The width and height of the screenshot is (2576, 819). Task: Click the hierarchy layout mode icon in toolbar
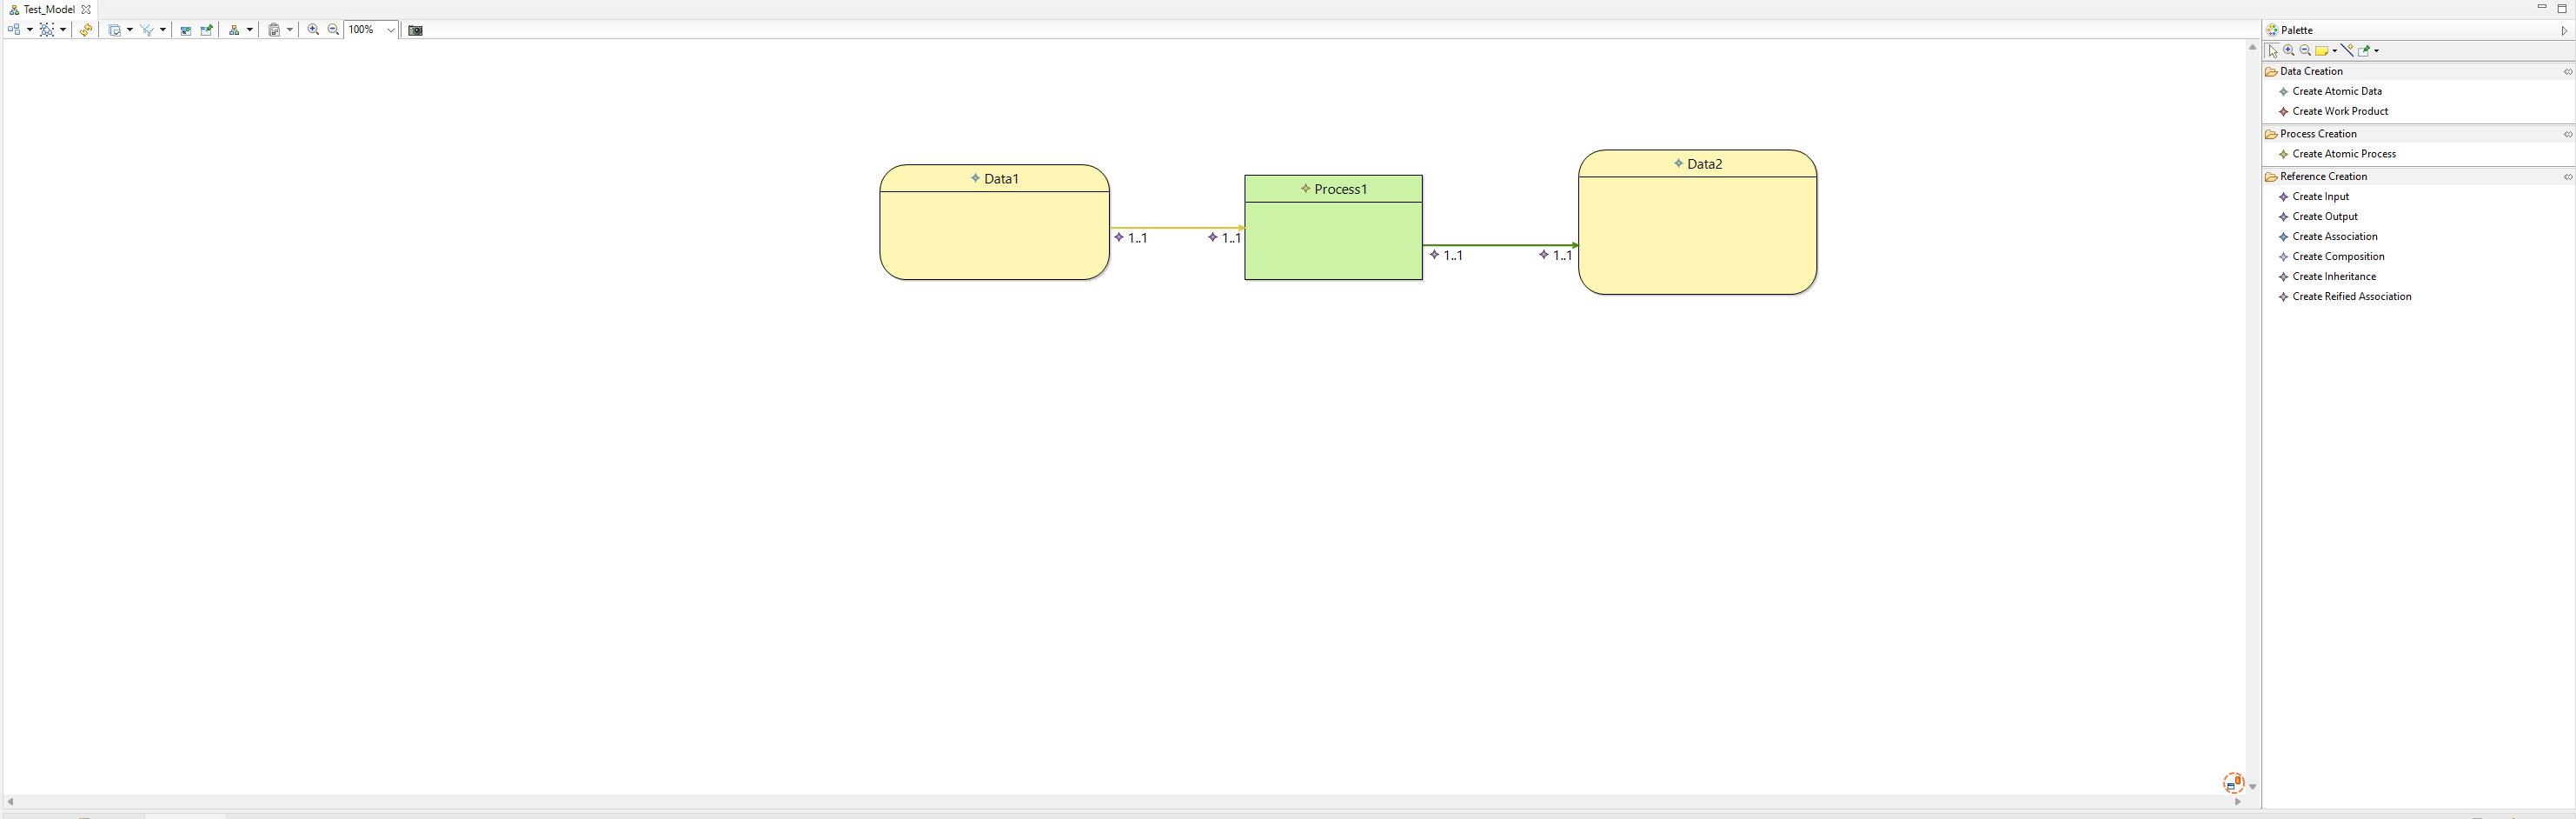click(x=234, y=30)
